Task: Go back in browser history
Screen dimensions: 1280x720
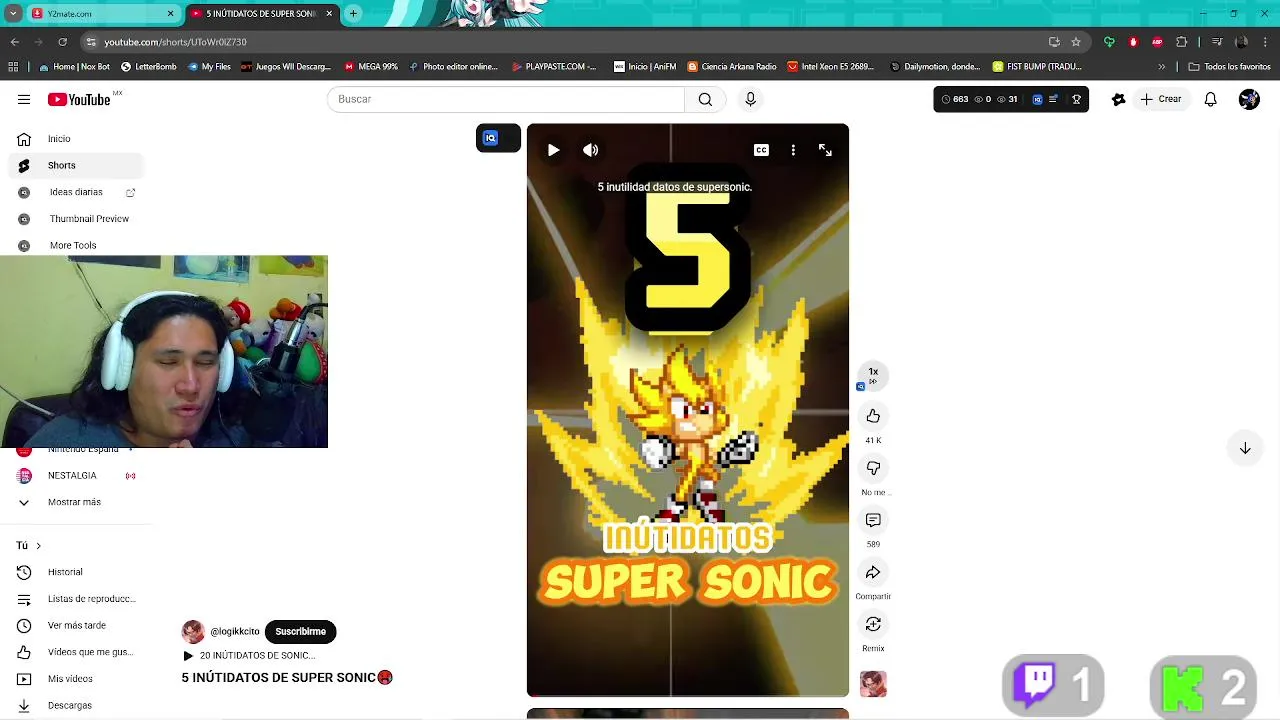Action: 14,42
